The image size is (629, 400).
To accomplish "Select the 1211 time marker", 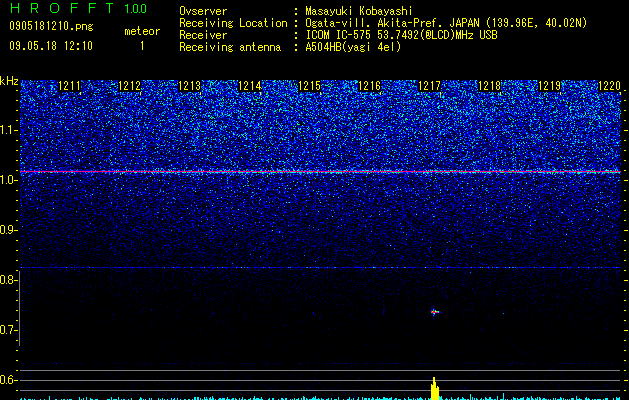I will (69, 86).
